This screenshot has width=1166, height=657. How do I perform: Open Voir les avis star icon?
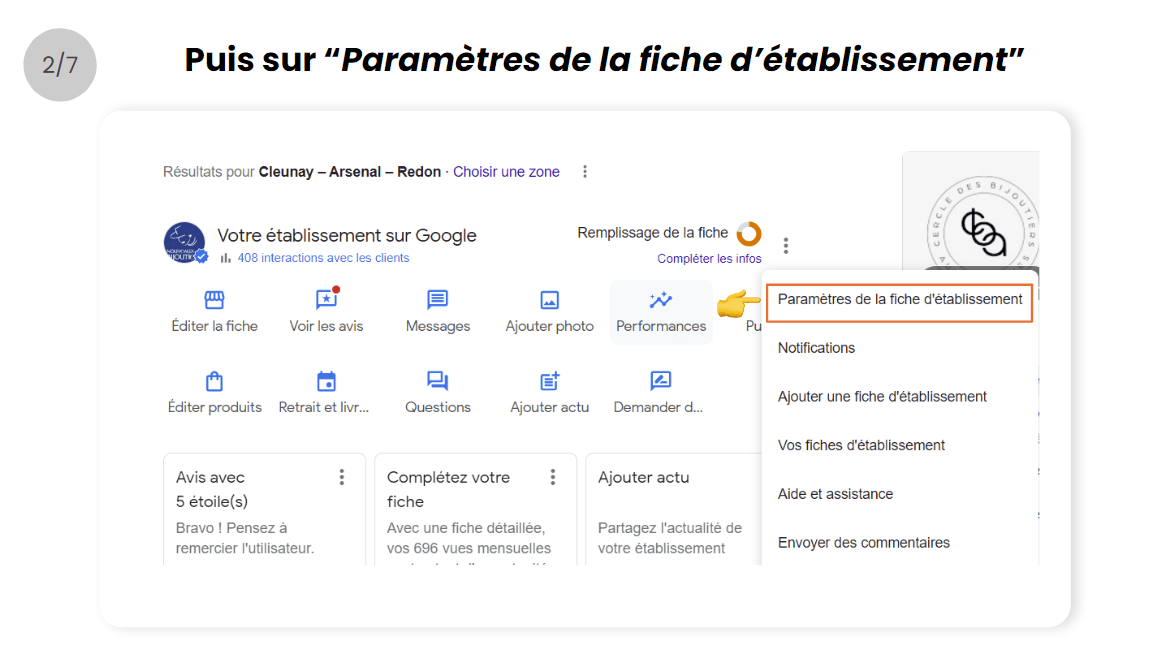(326, 299)
